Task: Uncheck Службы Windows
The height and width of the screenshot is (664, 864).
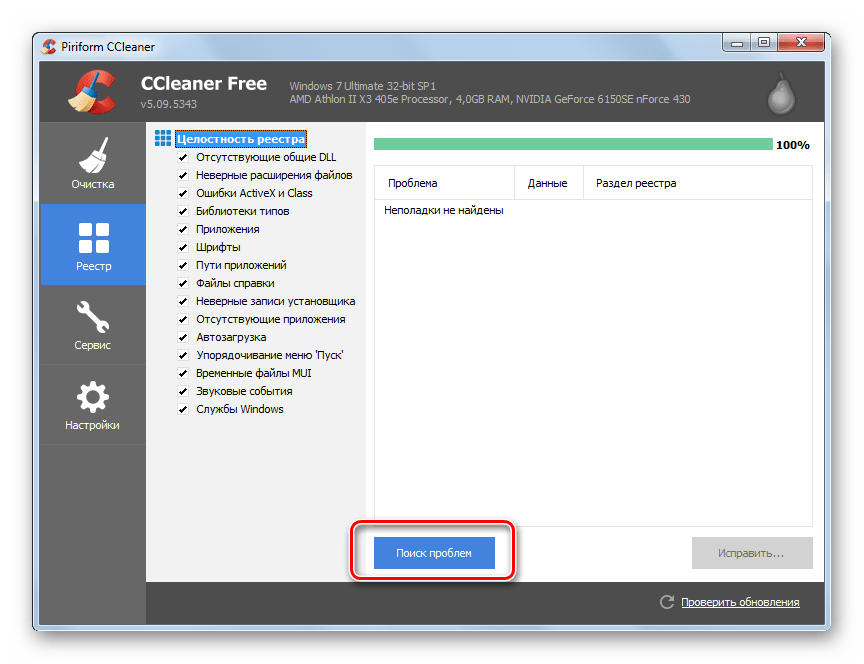Action: click(x=183, y=409)
